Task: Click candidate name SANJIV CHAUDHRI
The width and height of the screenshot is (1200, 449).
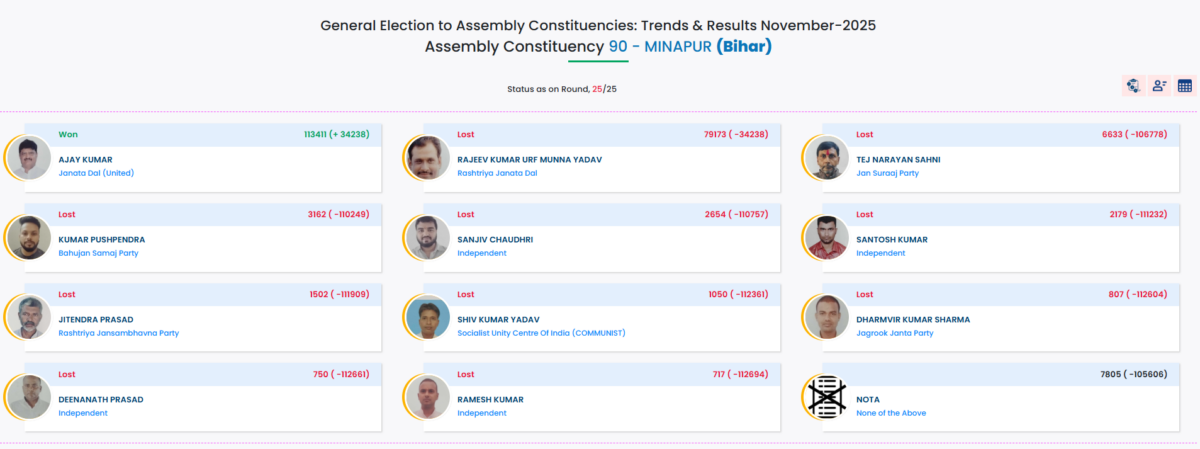Action: point(495,240)
